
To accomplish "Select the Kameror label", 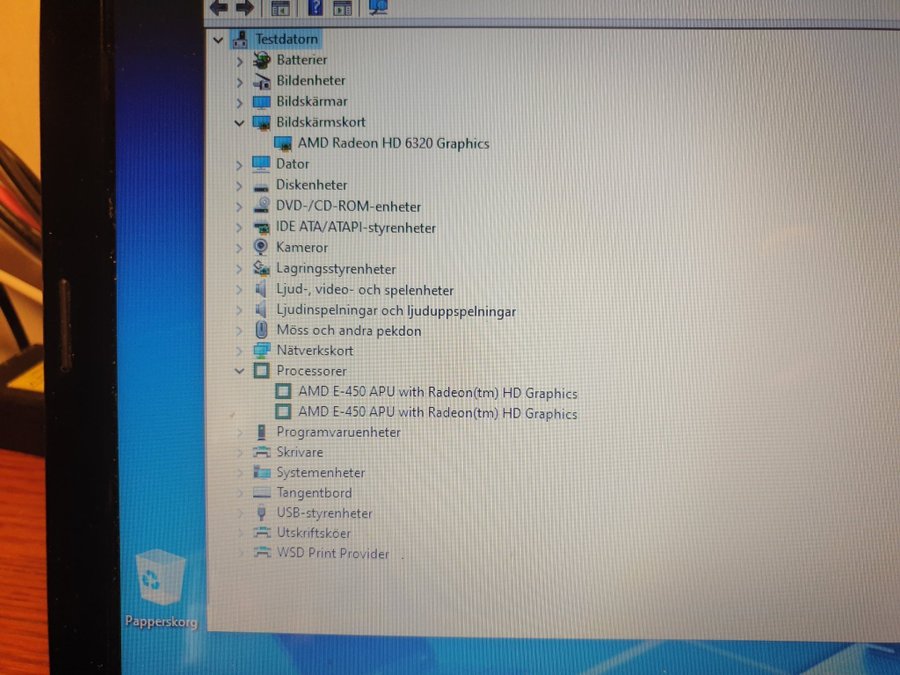I will (x=302, y=247).
